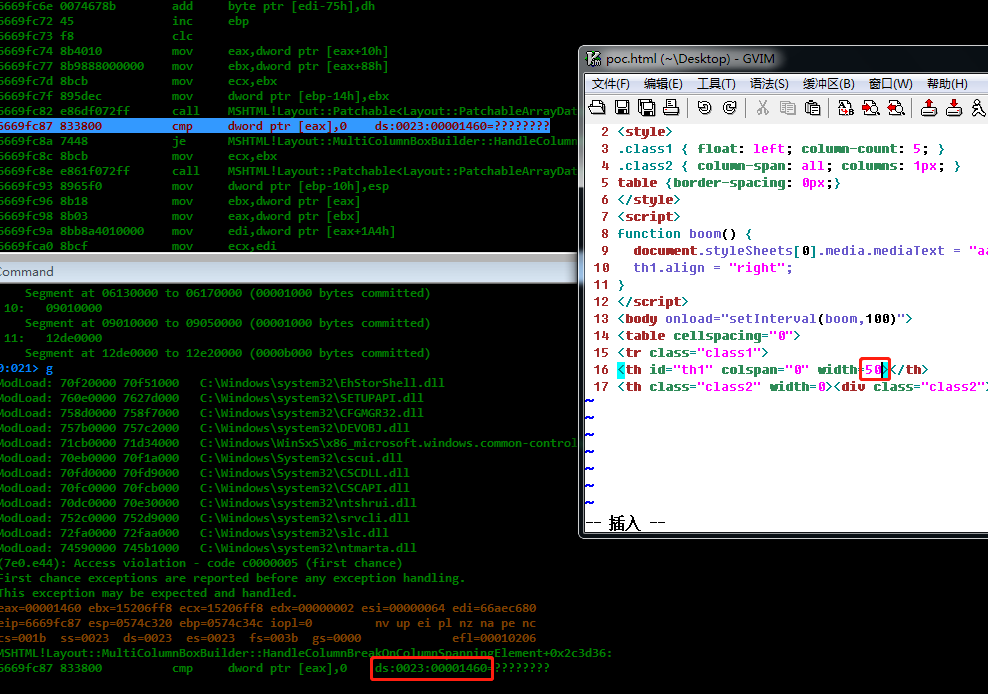Screen dimensions: 988x694
Task: Click line 4 .class2 column-span rule
Action: pos(789,166)
